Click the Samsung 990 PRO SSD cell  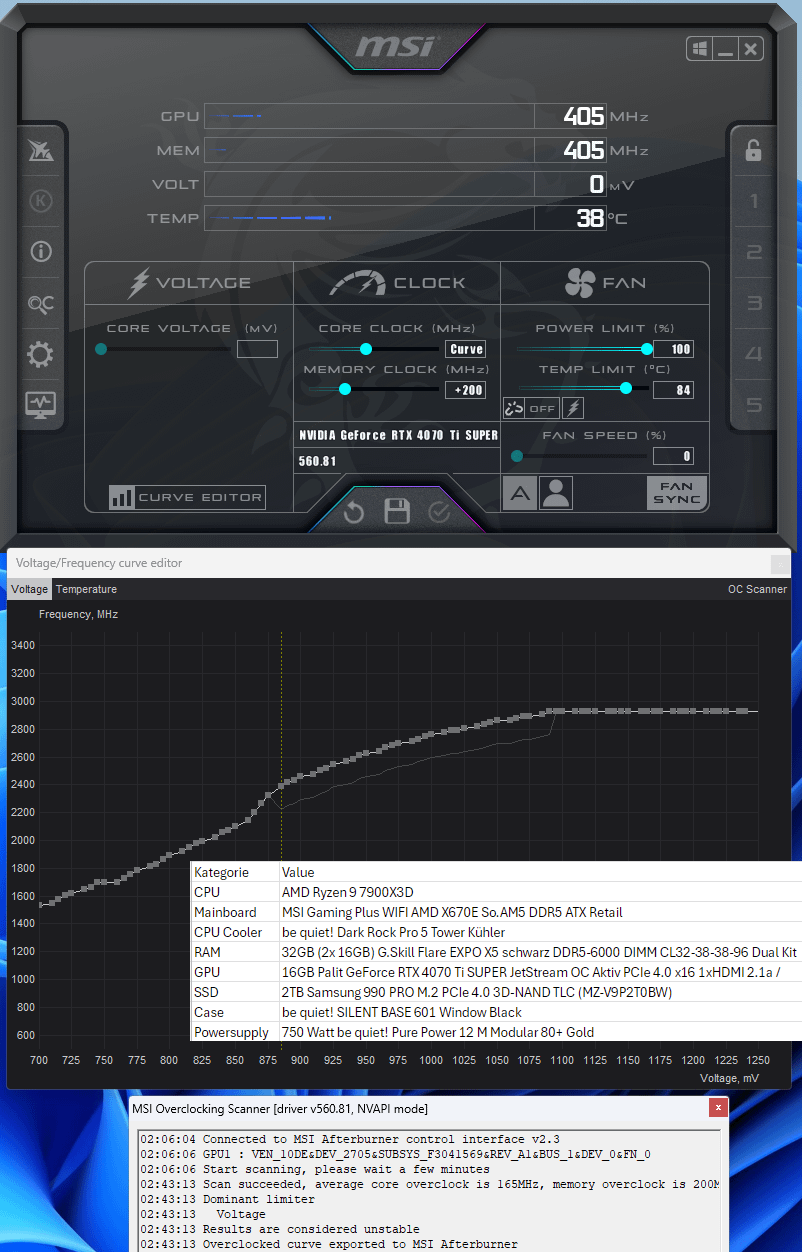pos(540,992)
